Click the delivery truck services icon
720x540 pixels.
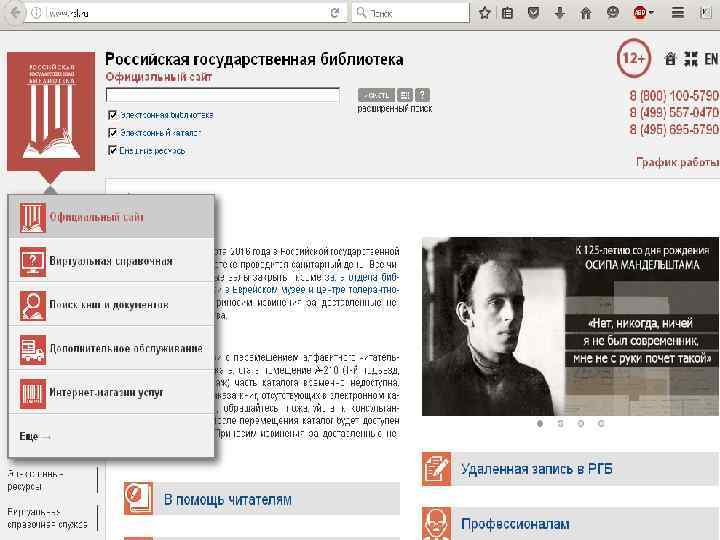[x=33, y=349]
